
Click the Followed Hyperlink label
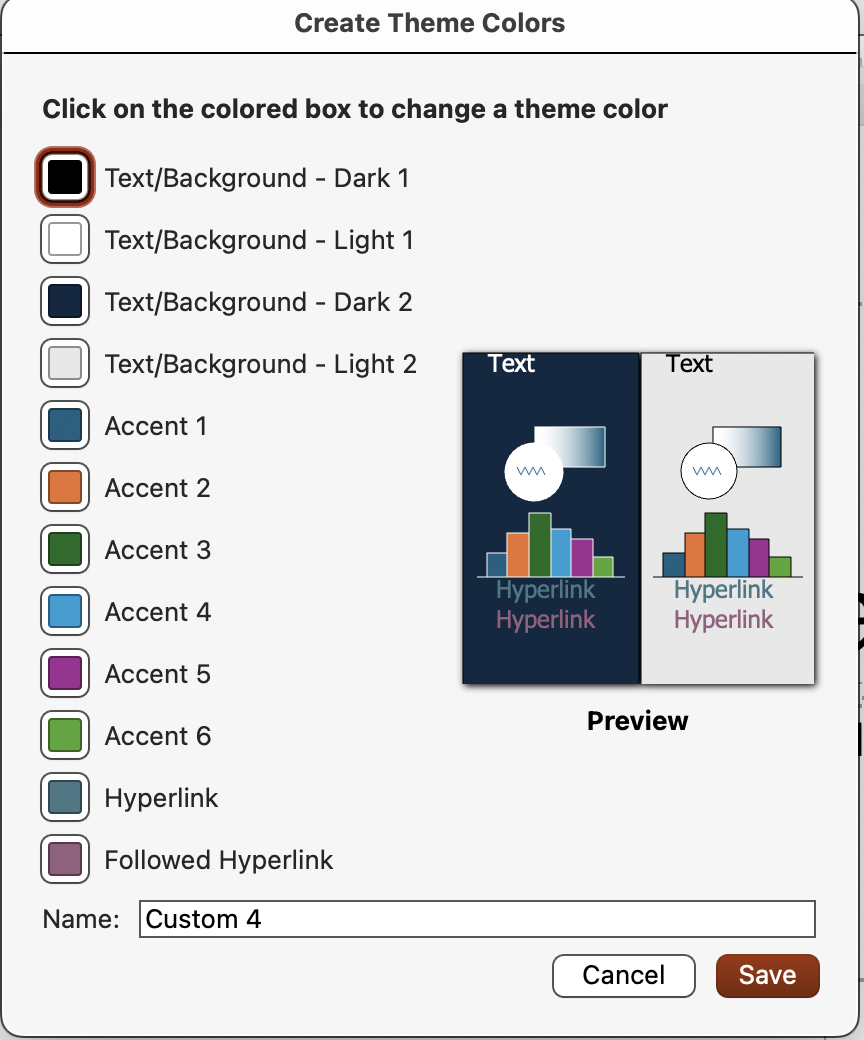coord(219,860)
